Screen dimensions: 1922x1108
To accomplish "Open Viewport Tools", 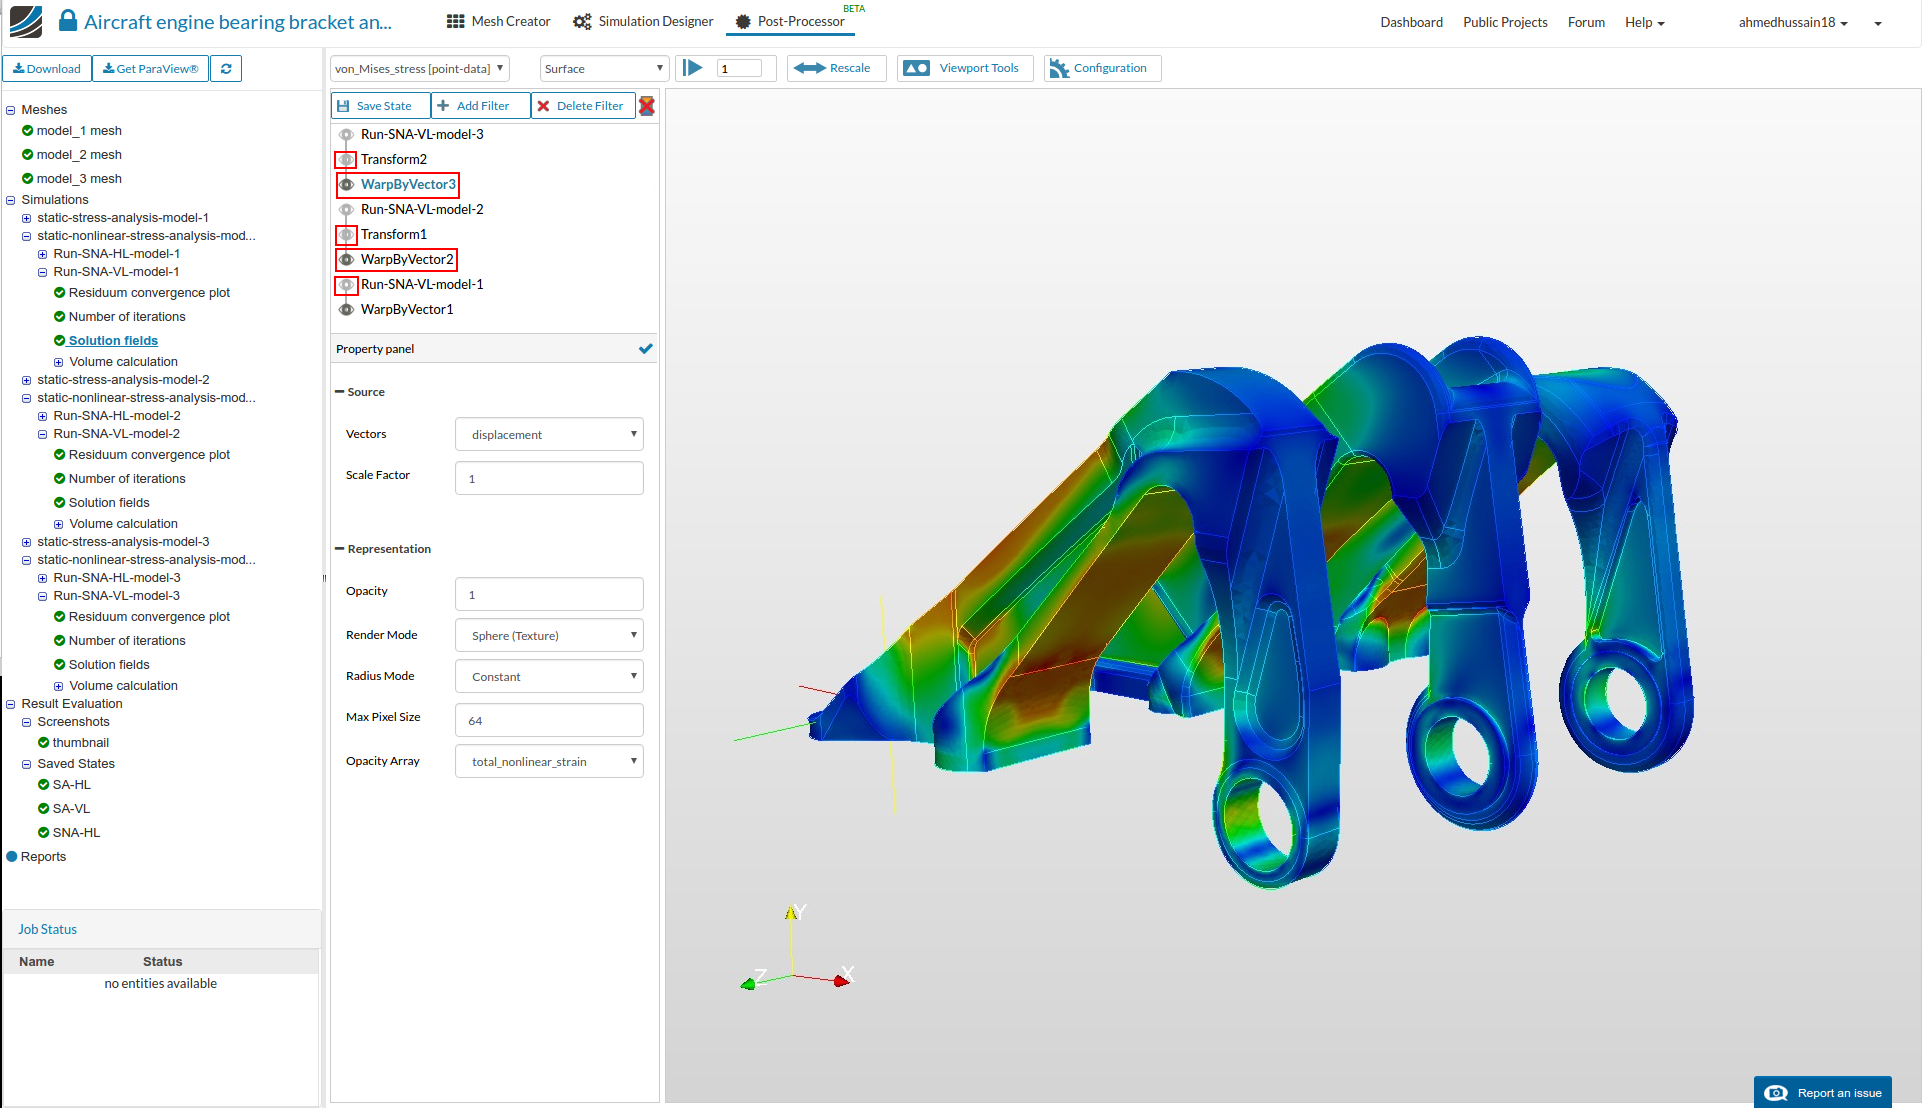I will coord(964,68).
